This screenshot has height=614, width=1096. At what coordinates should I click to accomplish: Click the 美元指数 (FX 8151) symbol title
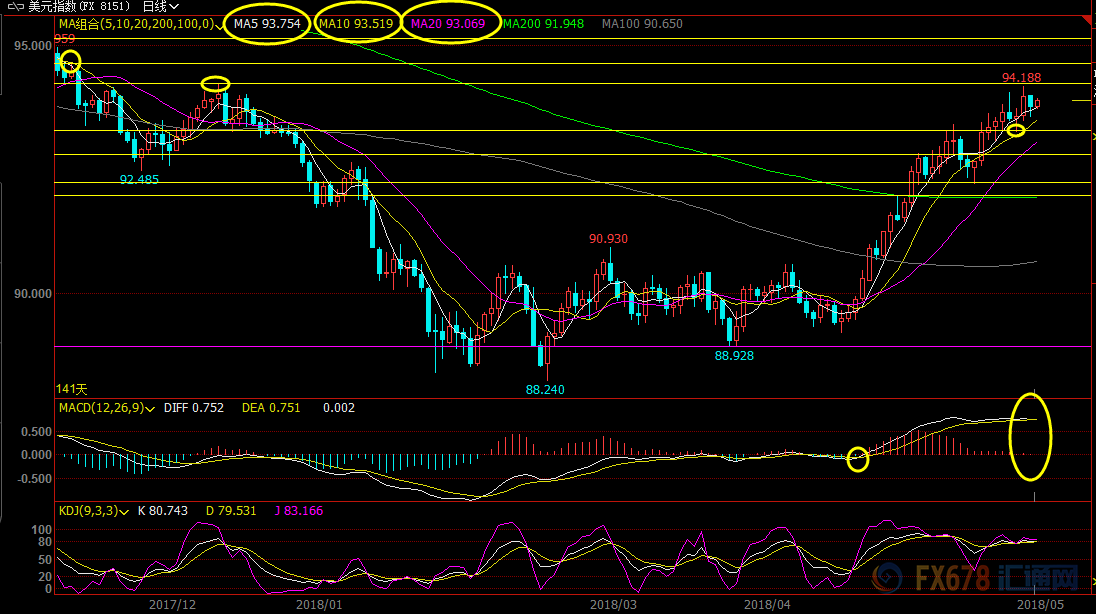pyautogui.click(x=79, y=6)
